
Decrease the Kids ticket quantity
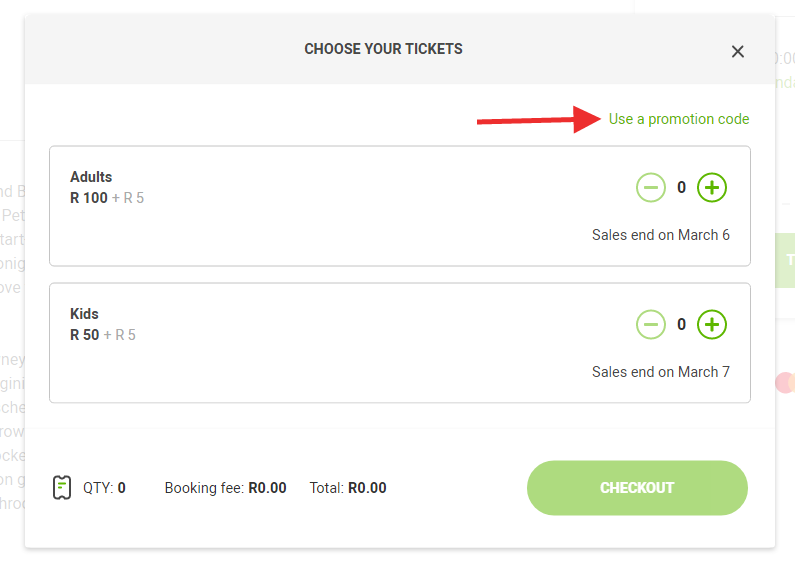[x=651, y=324]
